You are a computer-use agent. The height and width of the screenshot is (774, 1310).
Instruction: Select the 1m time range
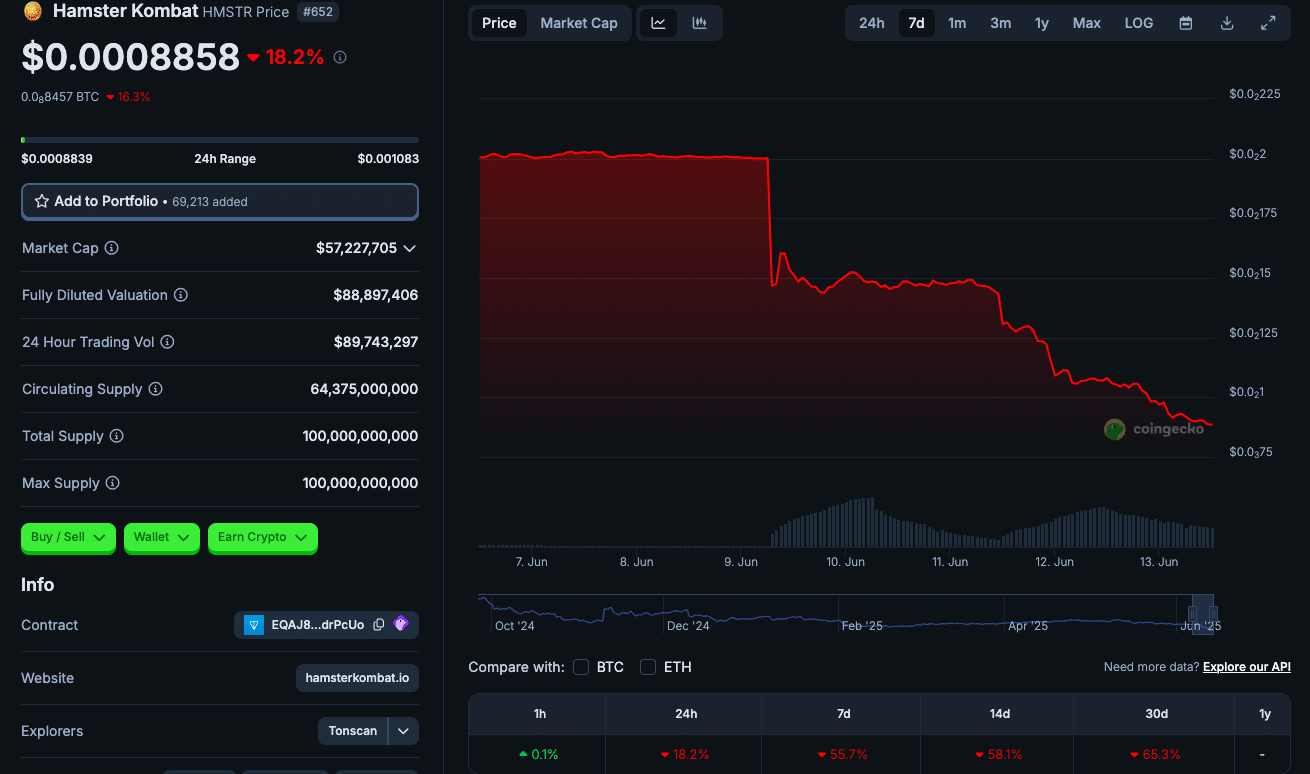pyautogui.click(x=957, y=23)
